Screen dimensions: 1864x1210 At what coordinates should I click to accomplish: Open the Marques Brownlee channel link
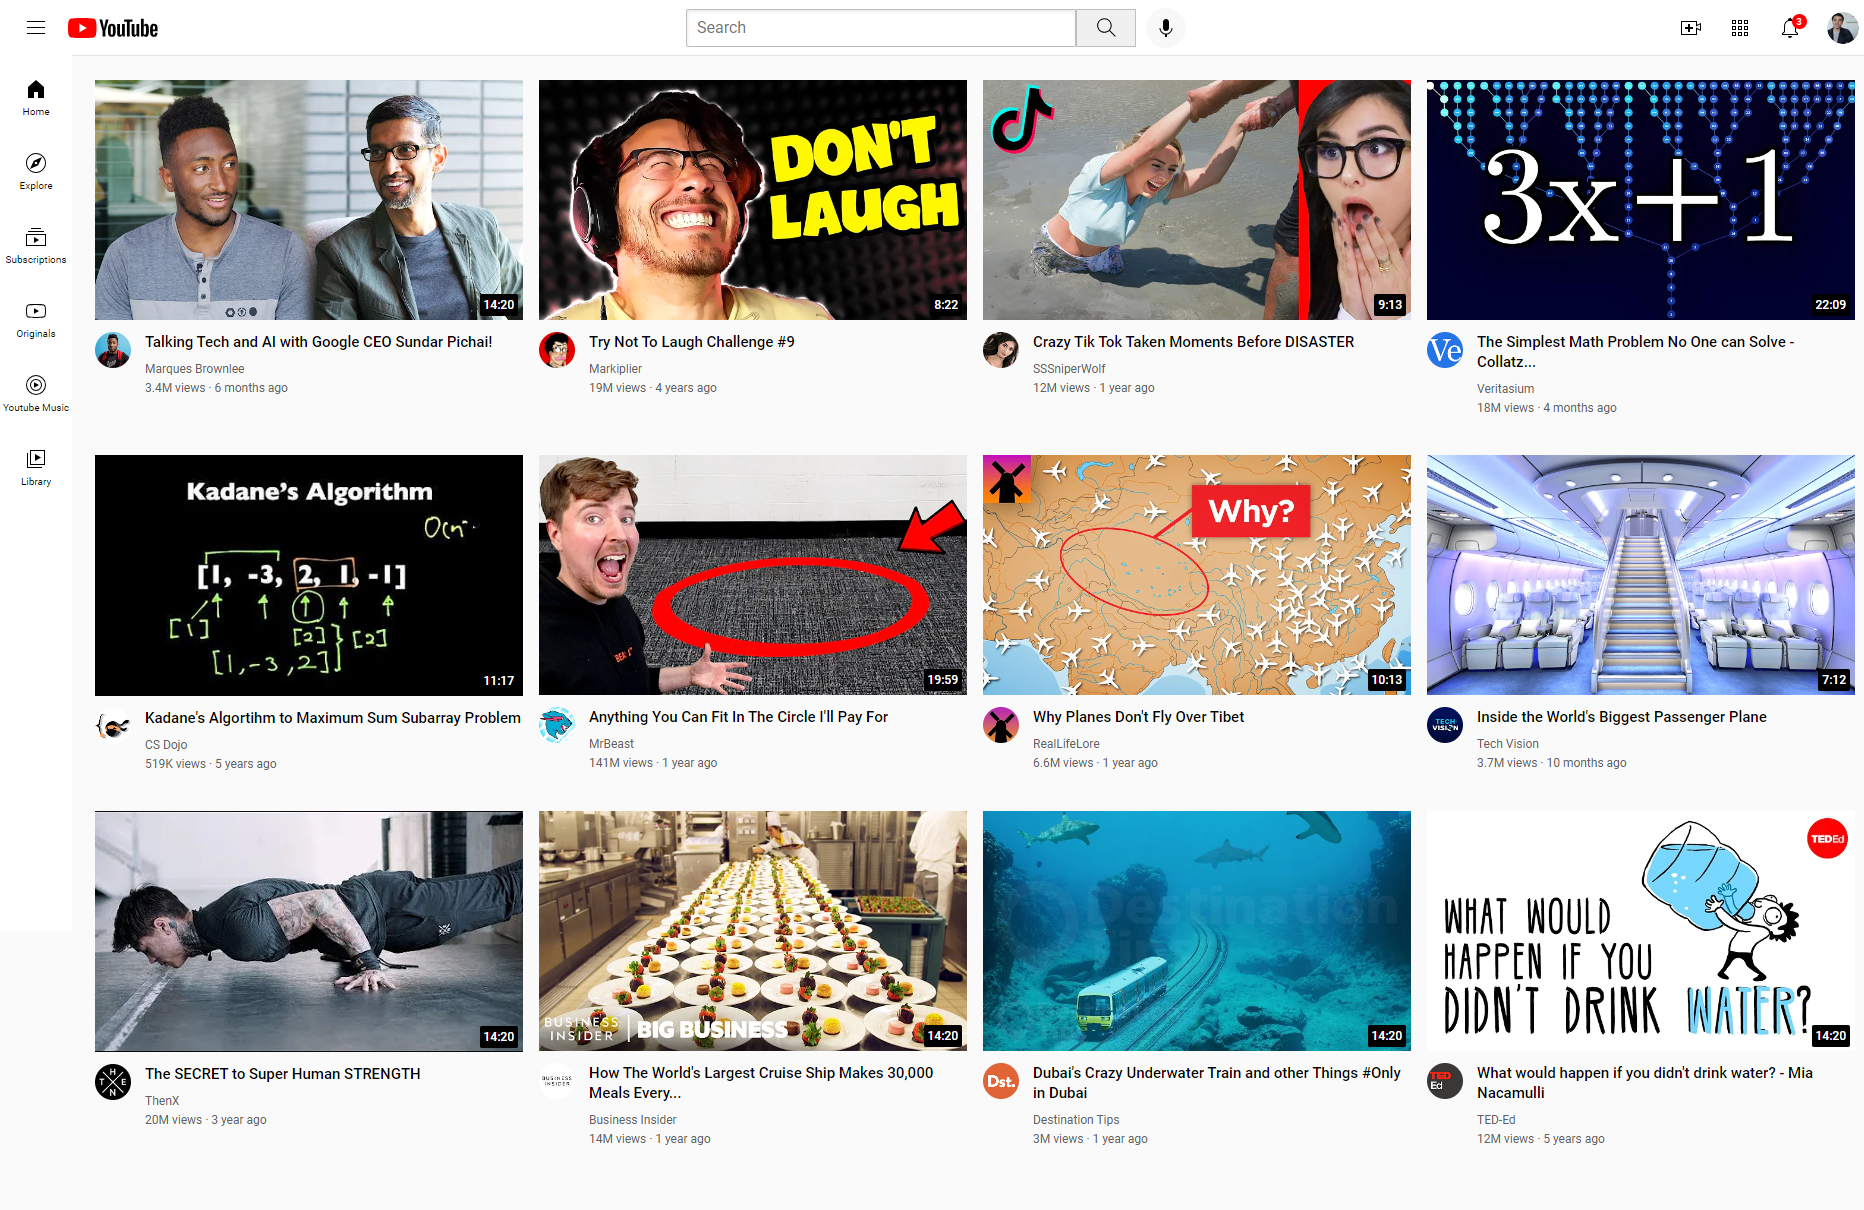(x=194, y=369)
